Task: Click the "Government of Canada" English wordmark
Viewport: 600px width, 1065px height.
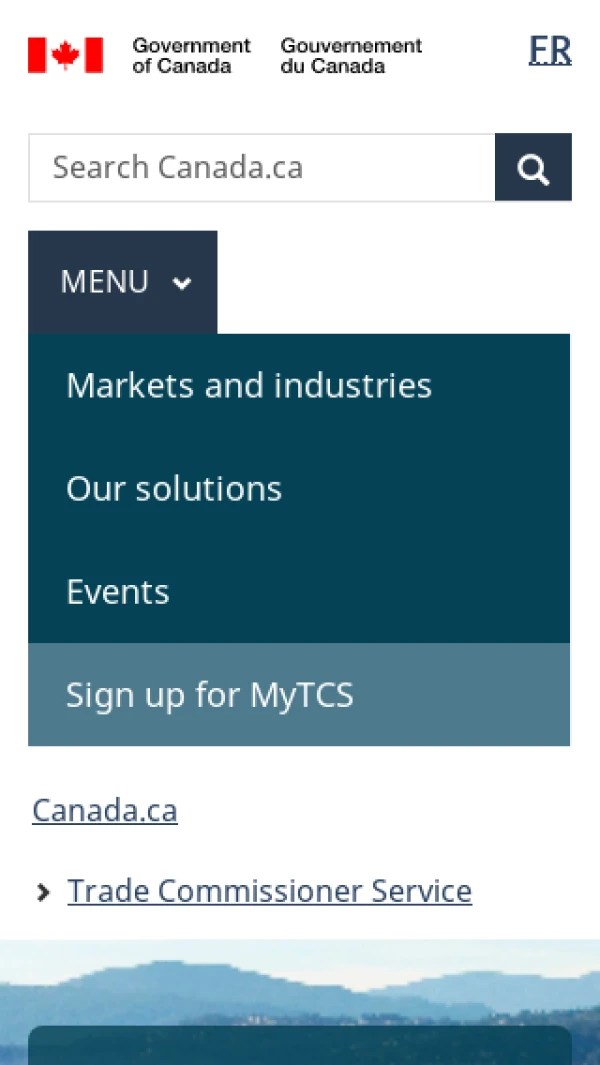Action: pos(191,56)
